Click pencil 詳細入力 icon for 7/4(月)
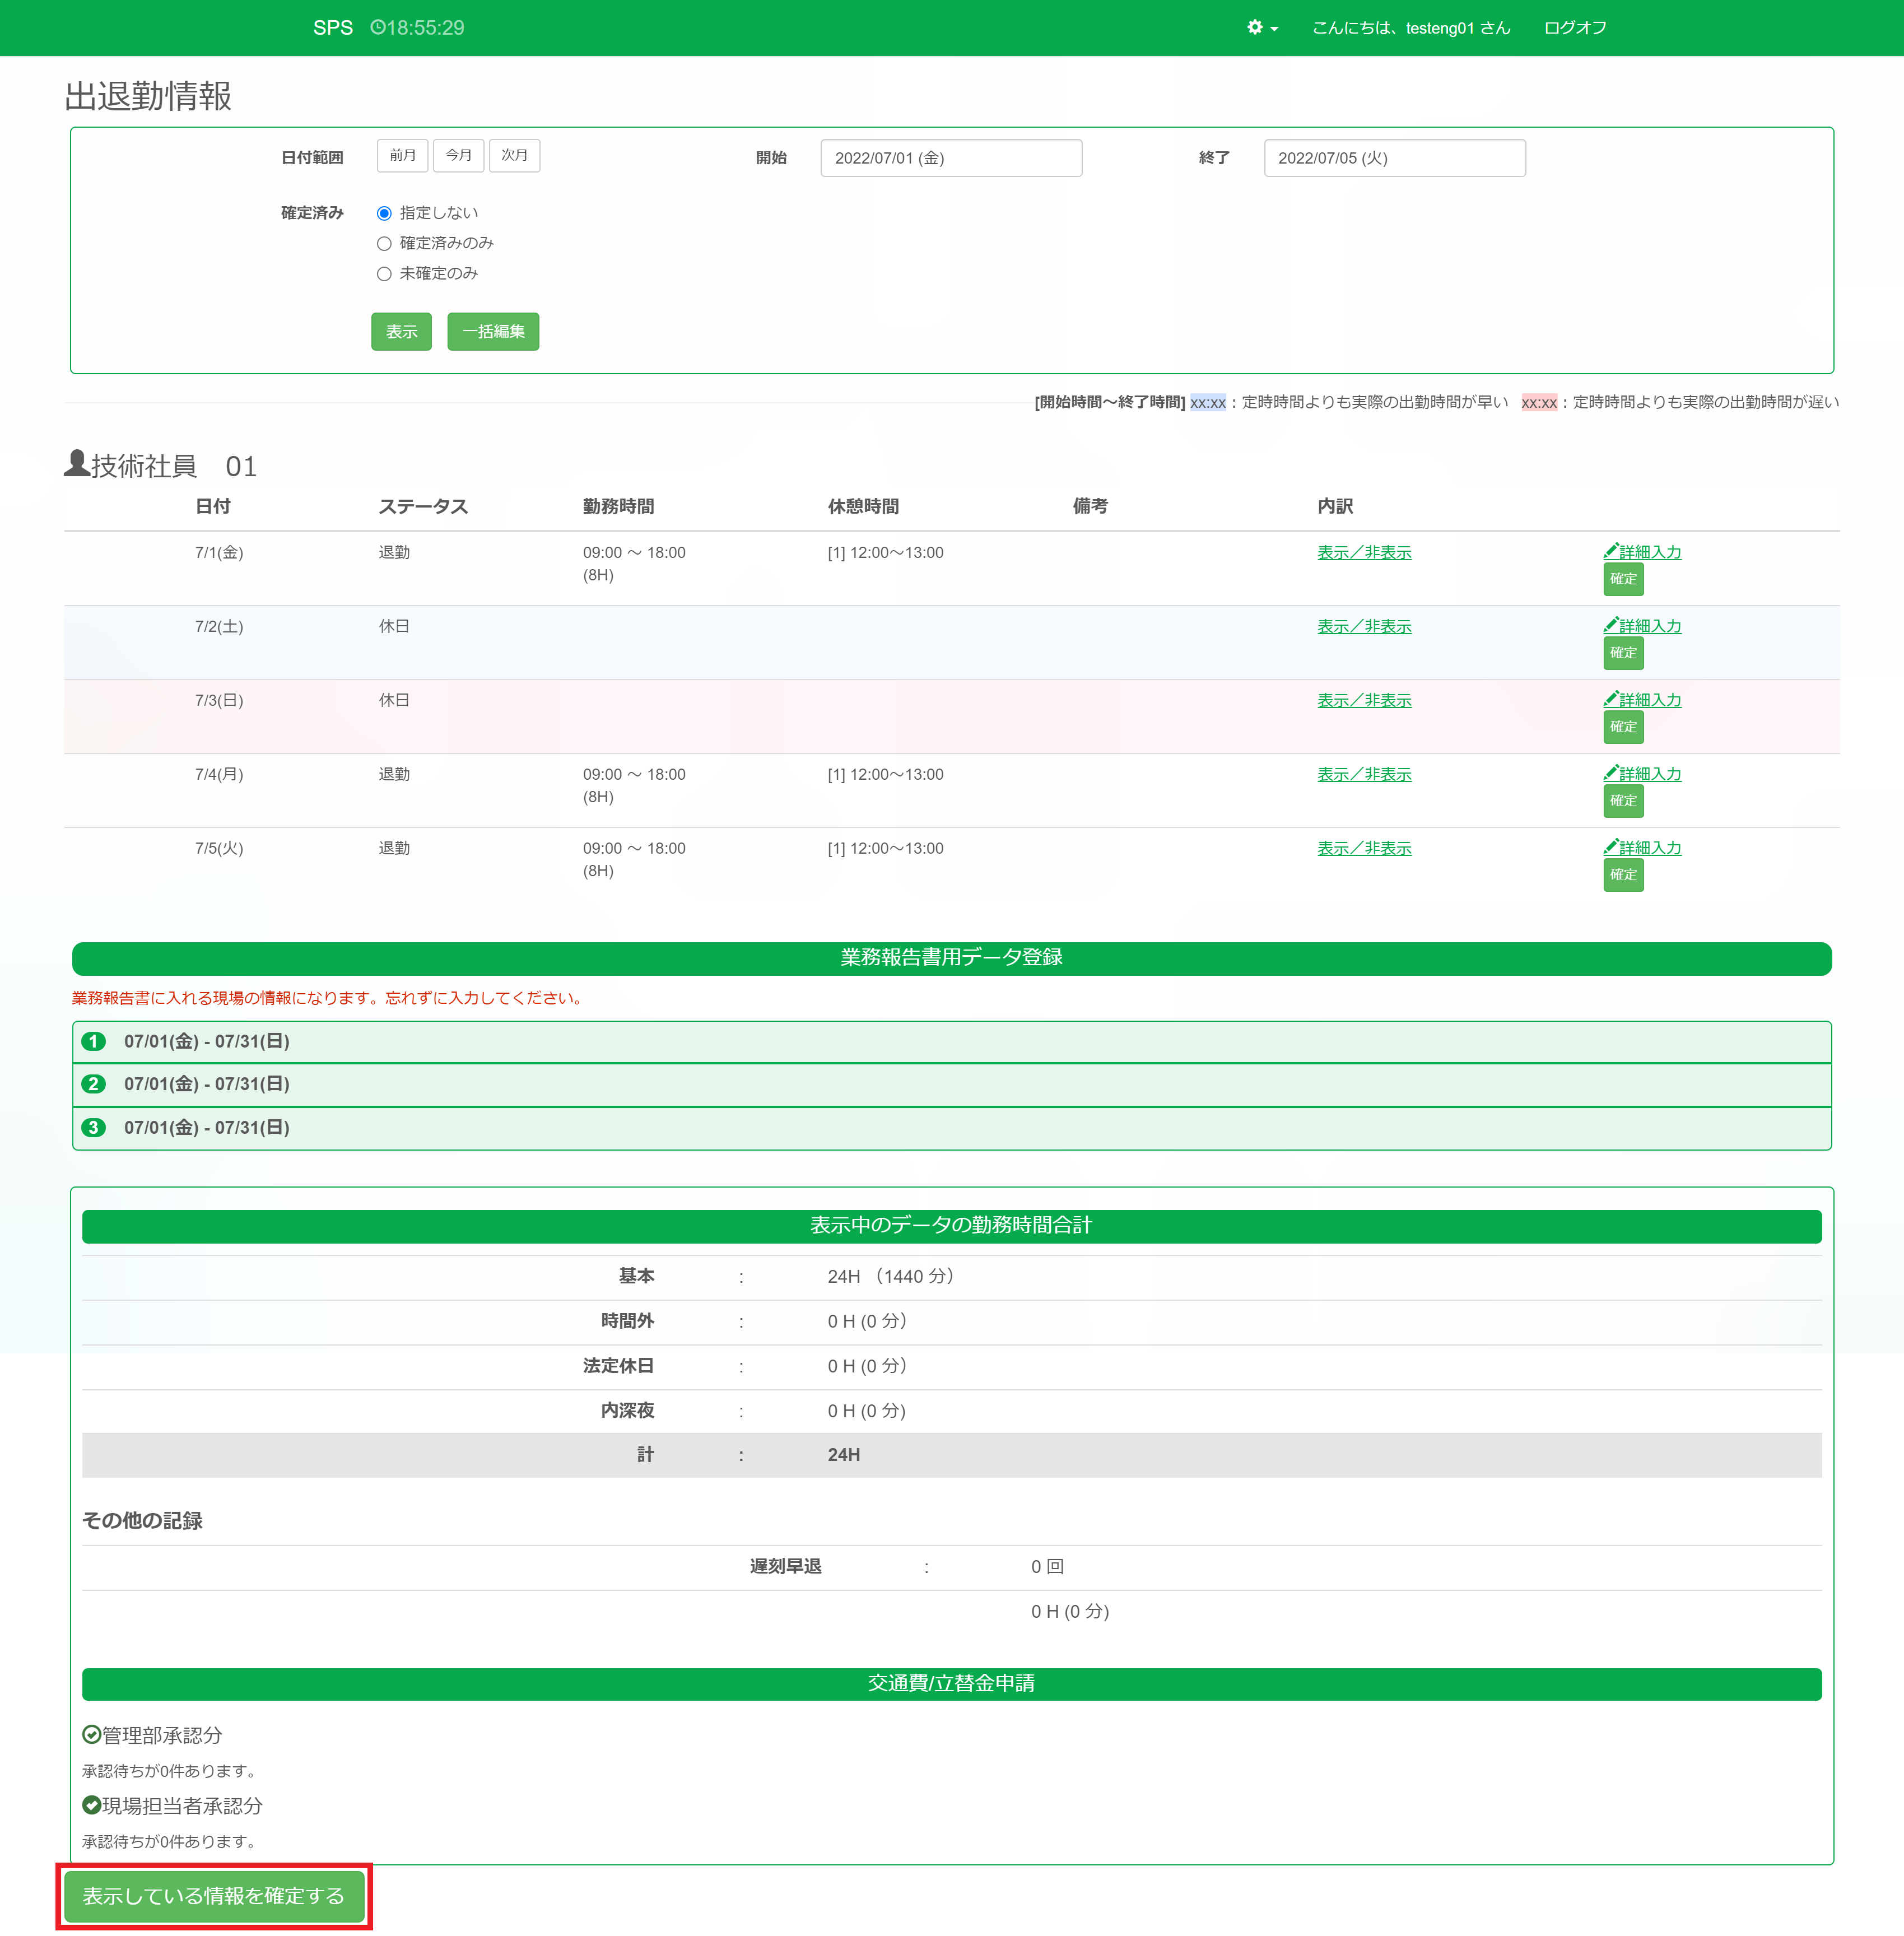 pyautogui.click(x=1610, y=773)
